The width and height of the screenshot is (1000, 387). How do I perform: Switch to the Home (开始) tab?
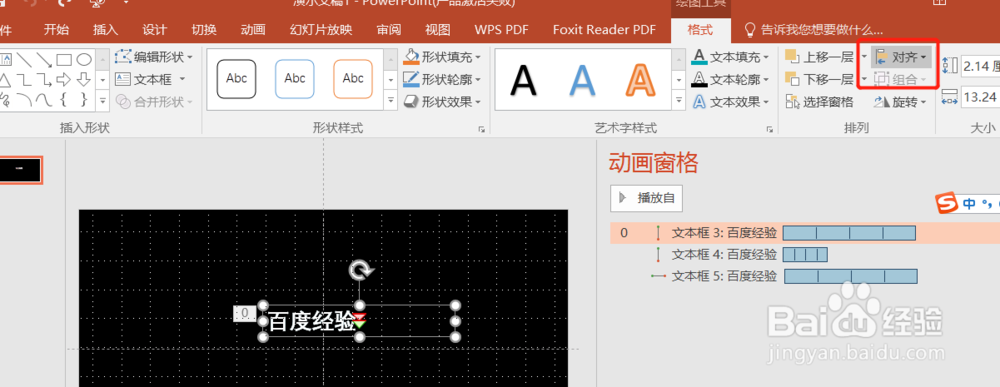(x=56, y=29)
